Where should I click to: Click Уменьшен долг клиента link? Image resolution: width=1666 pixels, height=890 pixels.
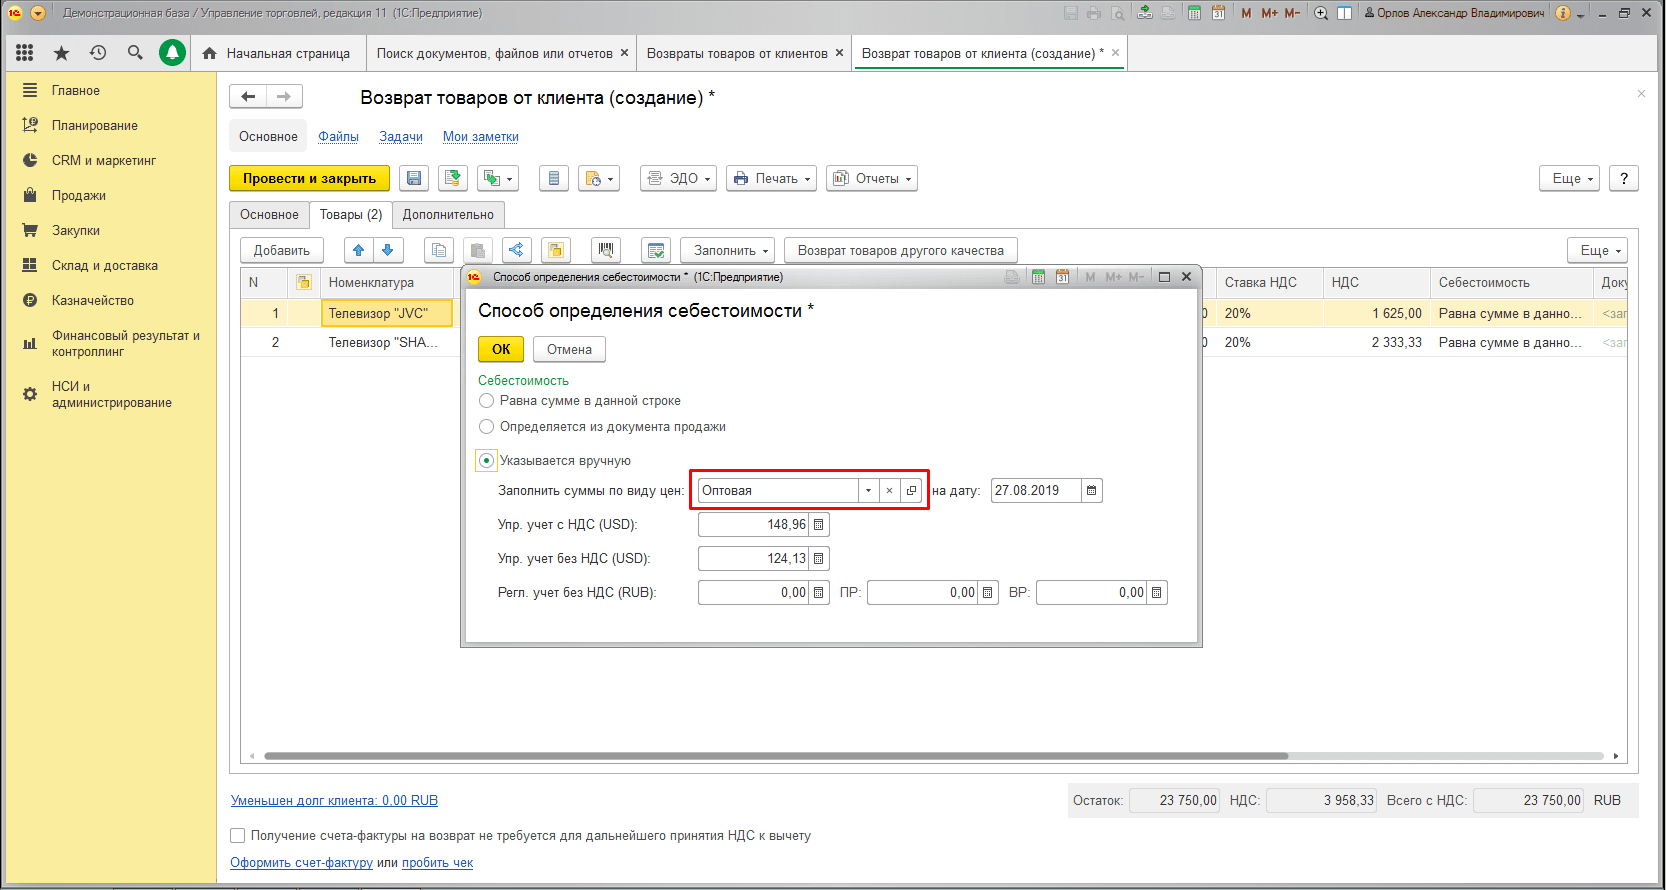tap(334, 801)
